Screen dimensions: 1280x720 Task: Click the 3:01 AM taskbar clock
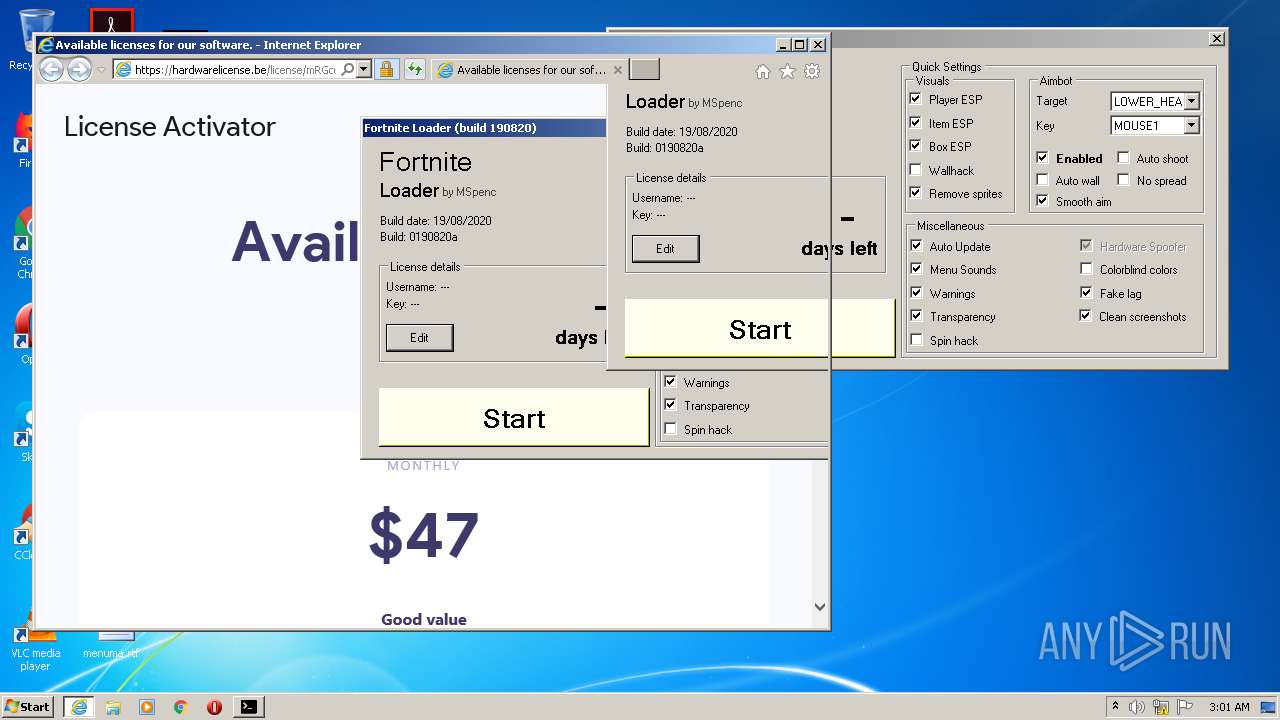[x=1229, y=706]
